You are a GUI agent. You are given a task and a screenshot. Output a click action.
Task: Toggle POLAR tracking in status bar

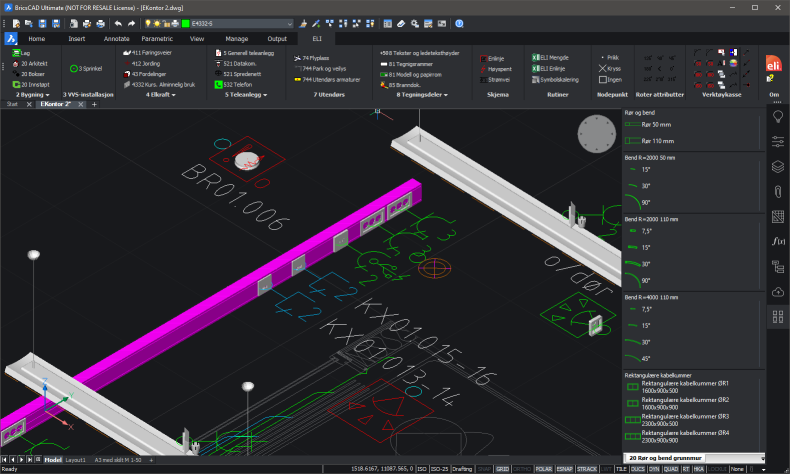[544, 468]
